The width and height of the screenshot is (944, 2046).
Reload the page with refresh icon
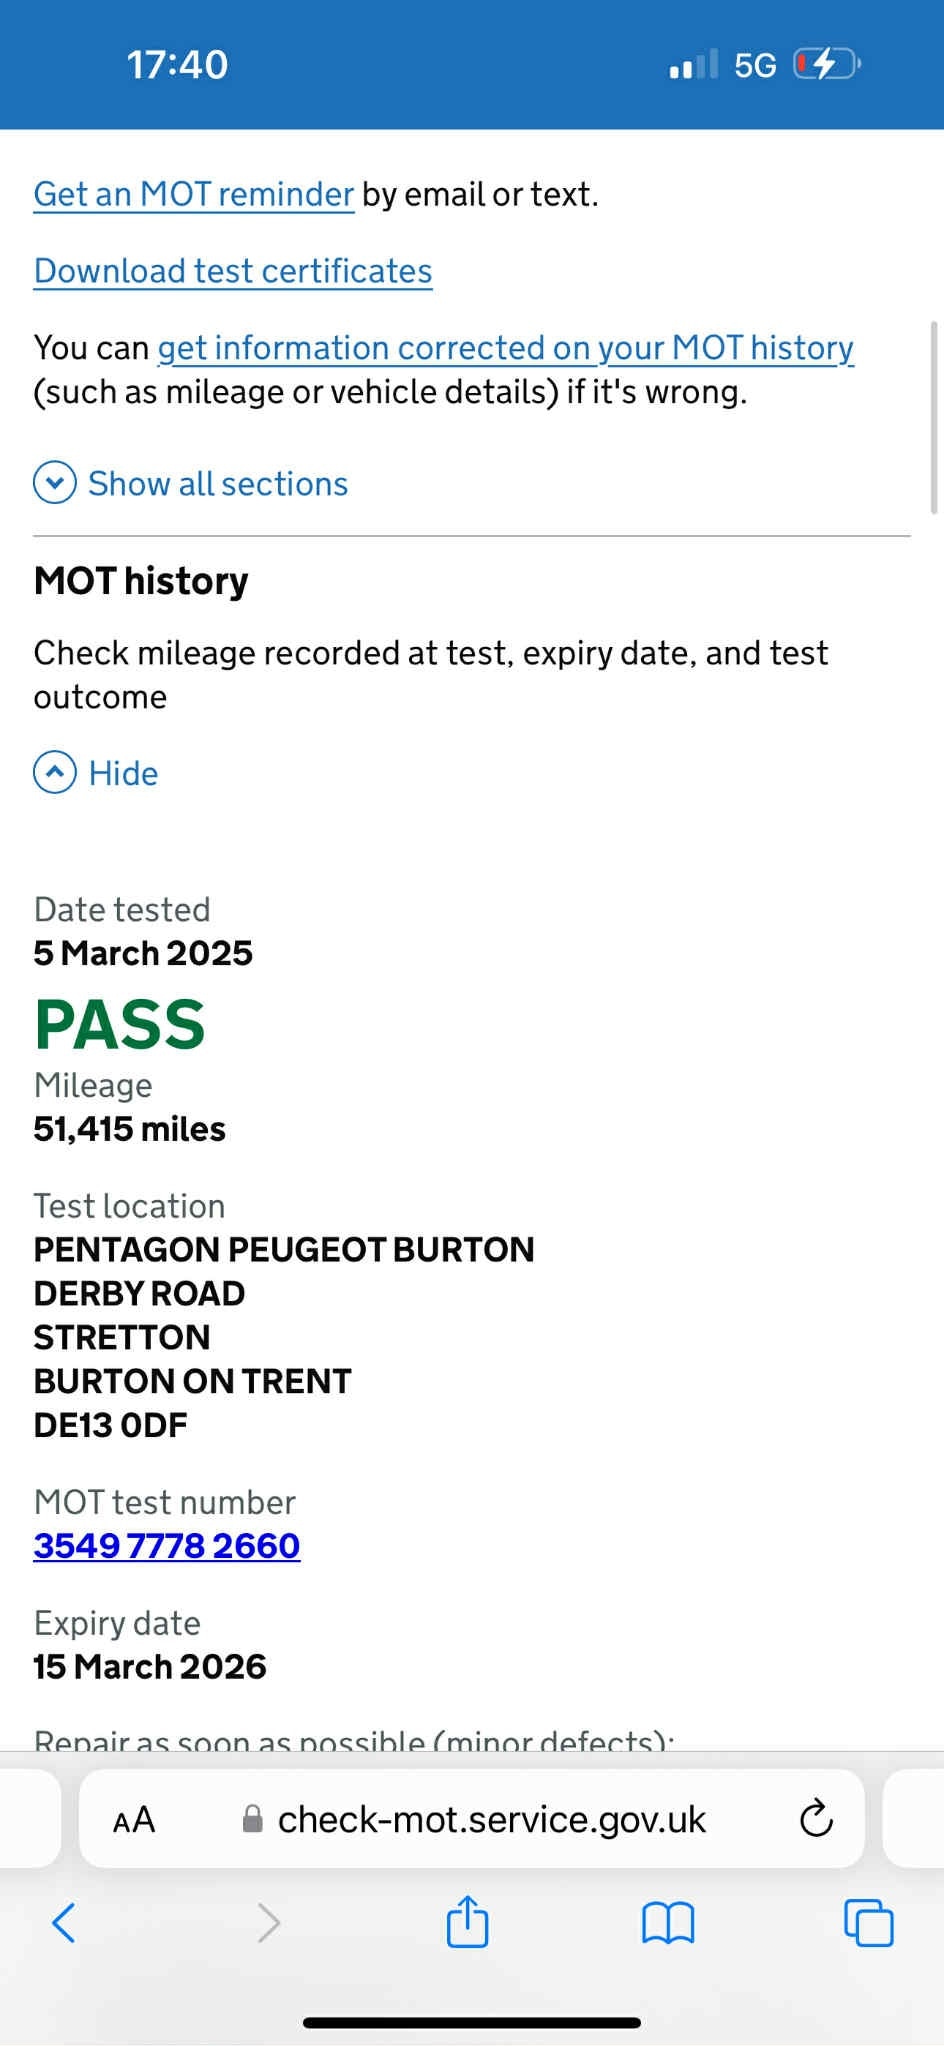pos(816,1819)
